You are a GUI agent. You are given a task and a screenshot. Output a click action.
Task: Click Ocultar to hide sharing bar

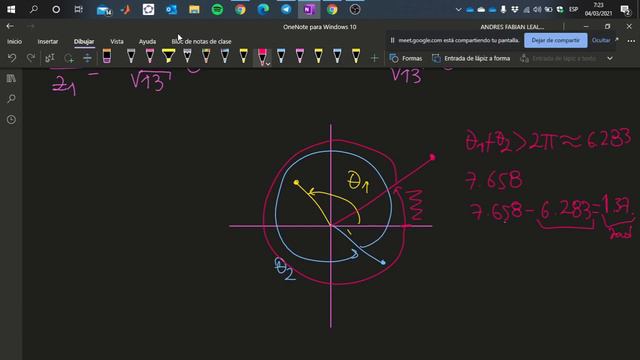pyautogui.click(x=601, y=40)
